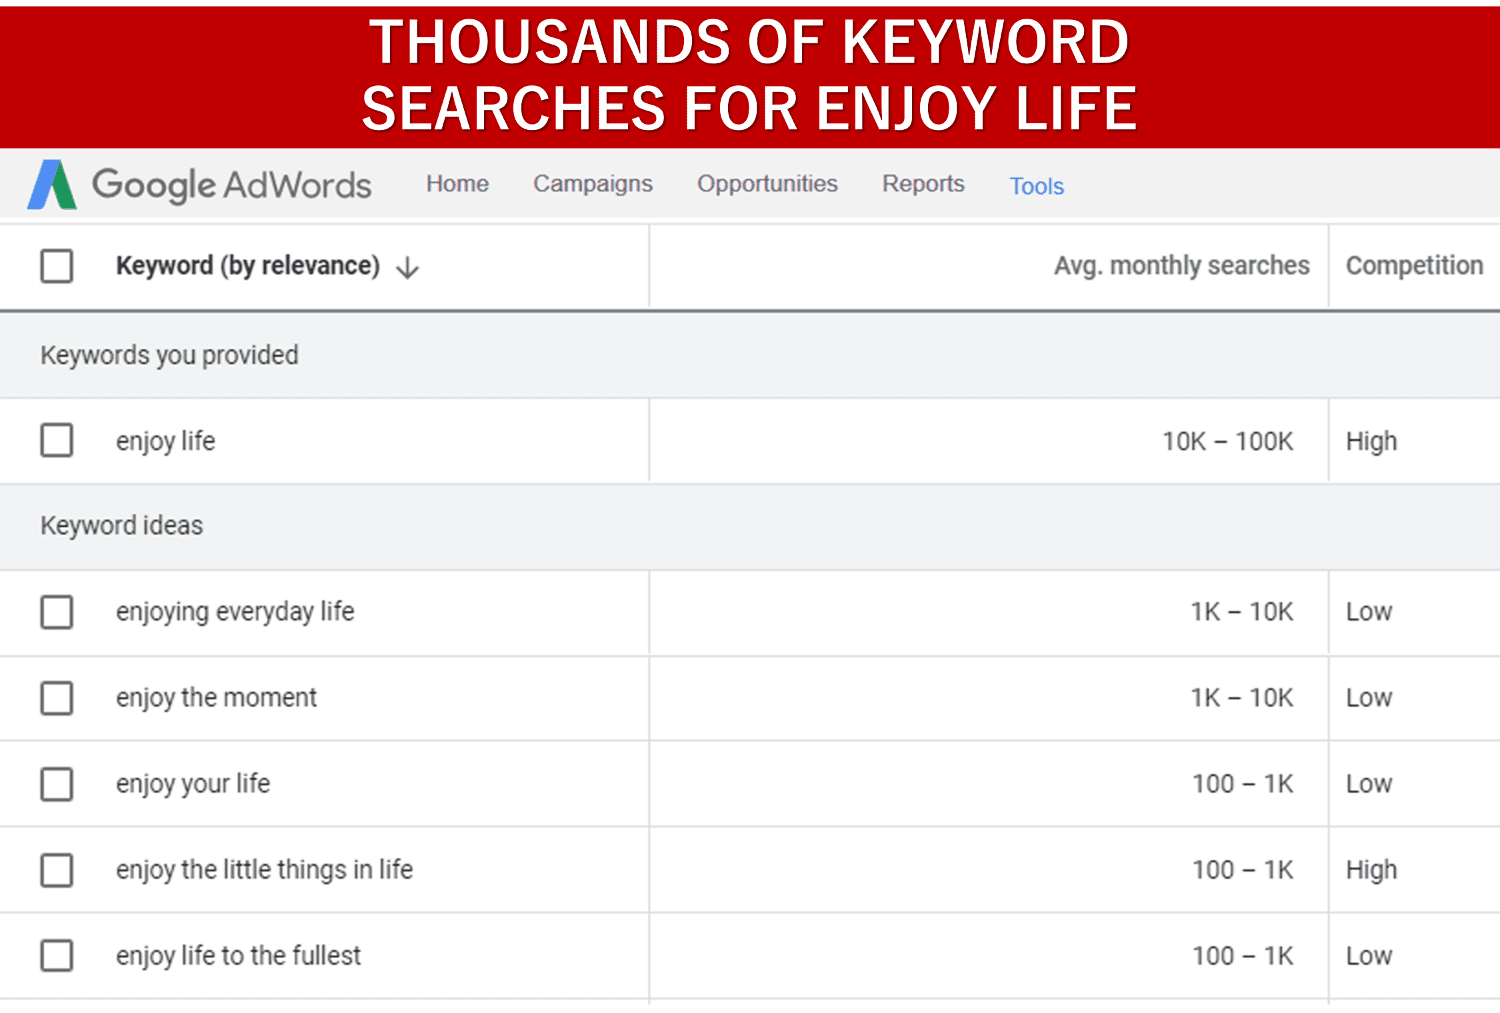
Task: Click 'enjoy the moment' keyword
Action: 216,698
